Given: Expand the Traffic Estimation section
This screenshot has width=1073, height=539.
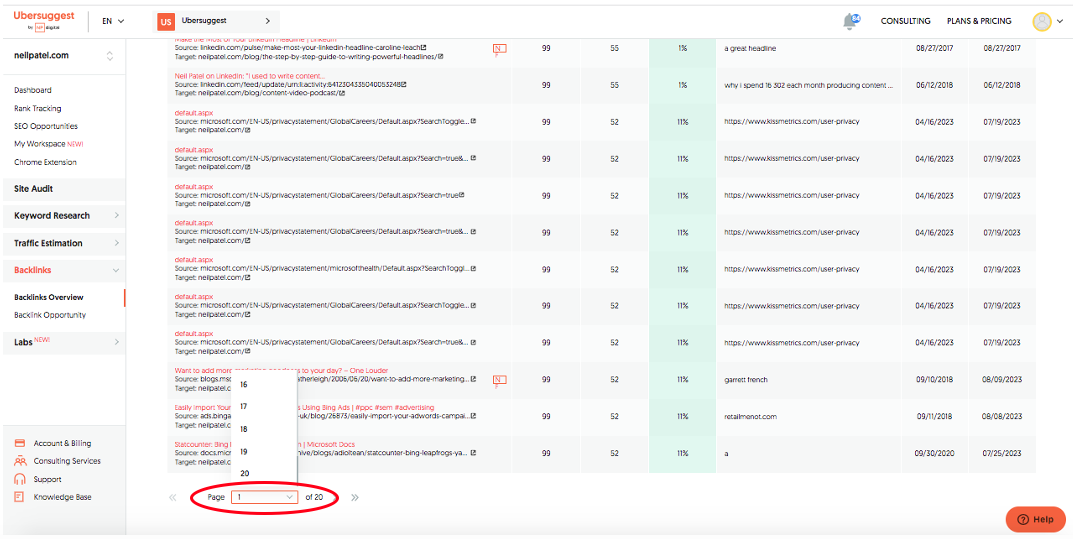Looking at the screenshot, I should pyautogui.click(x=64, y=243).
